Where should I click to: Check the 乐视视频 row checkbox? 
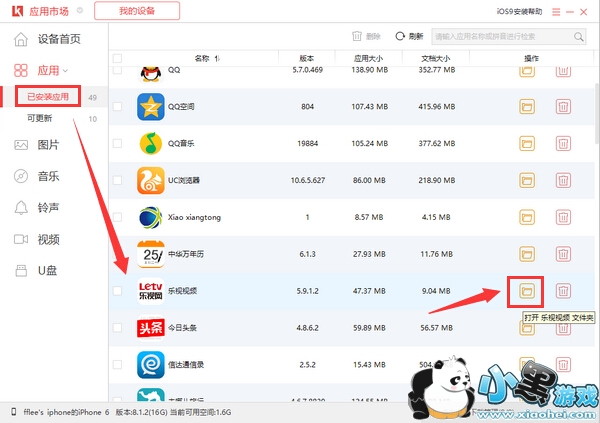[117, 291]
